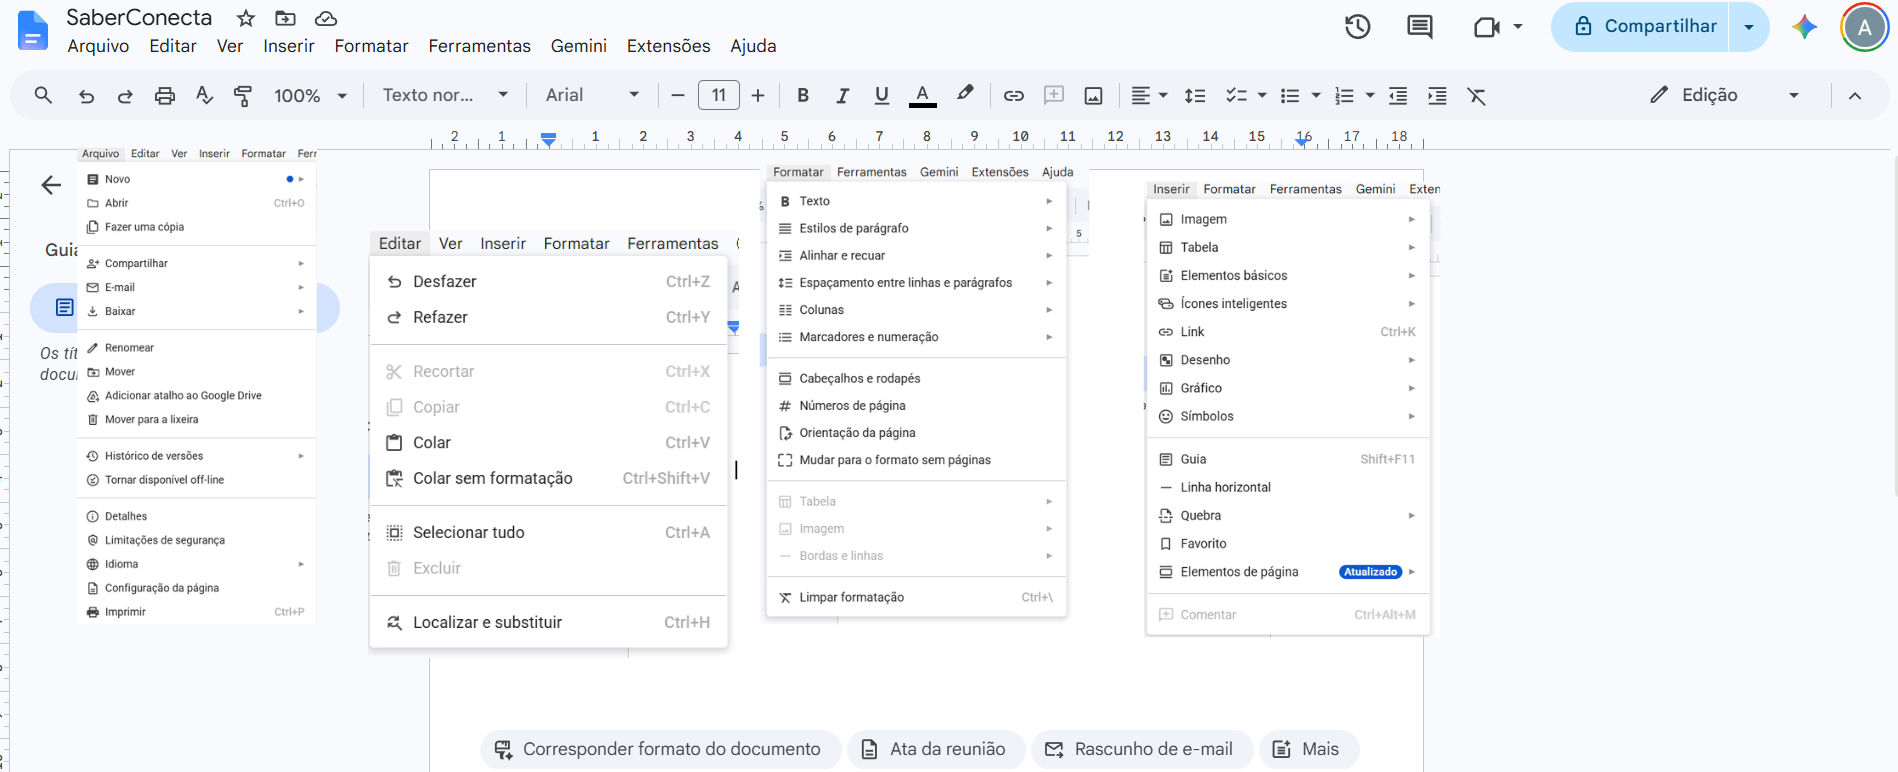Screen dimensions: 1898x772
Task: Select the paint format roller icon
Action: point(243,96)
